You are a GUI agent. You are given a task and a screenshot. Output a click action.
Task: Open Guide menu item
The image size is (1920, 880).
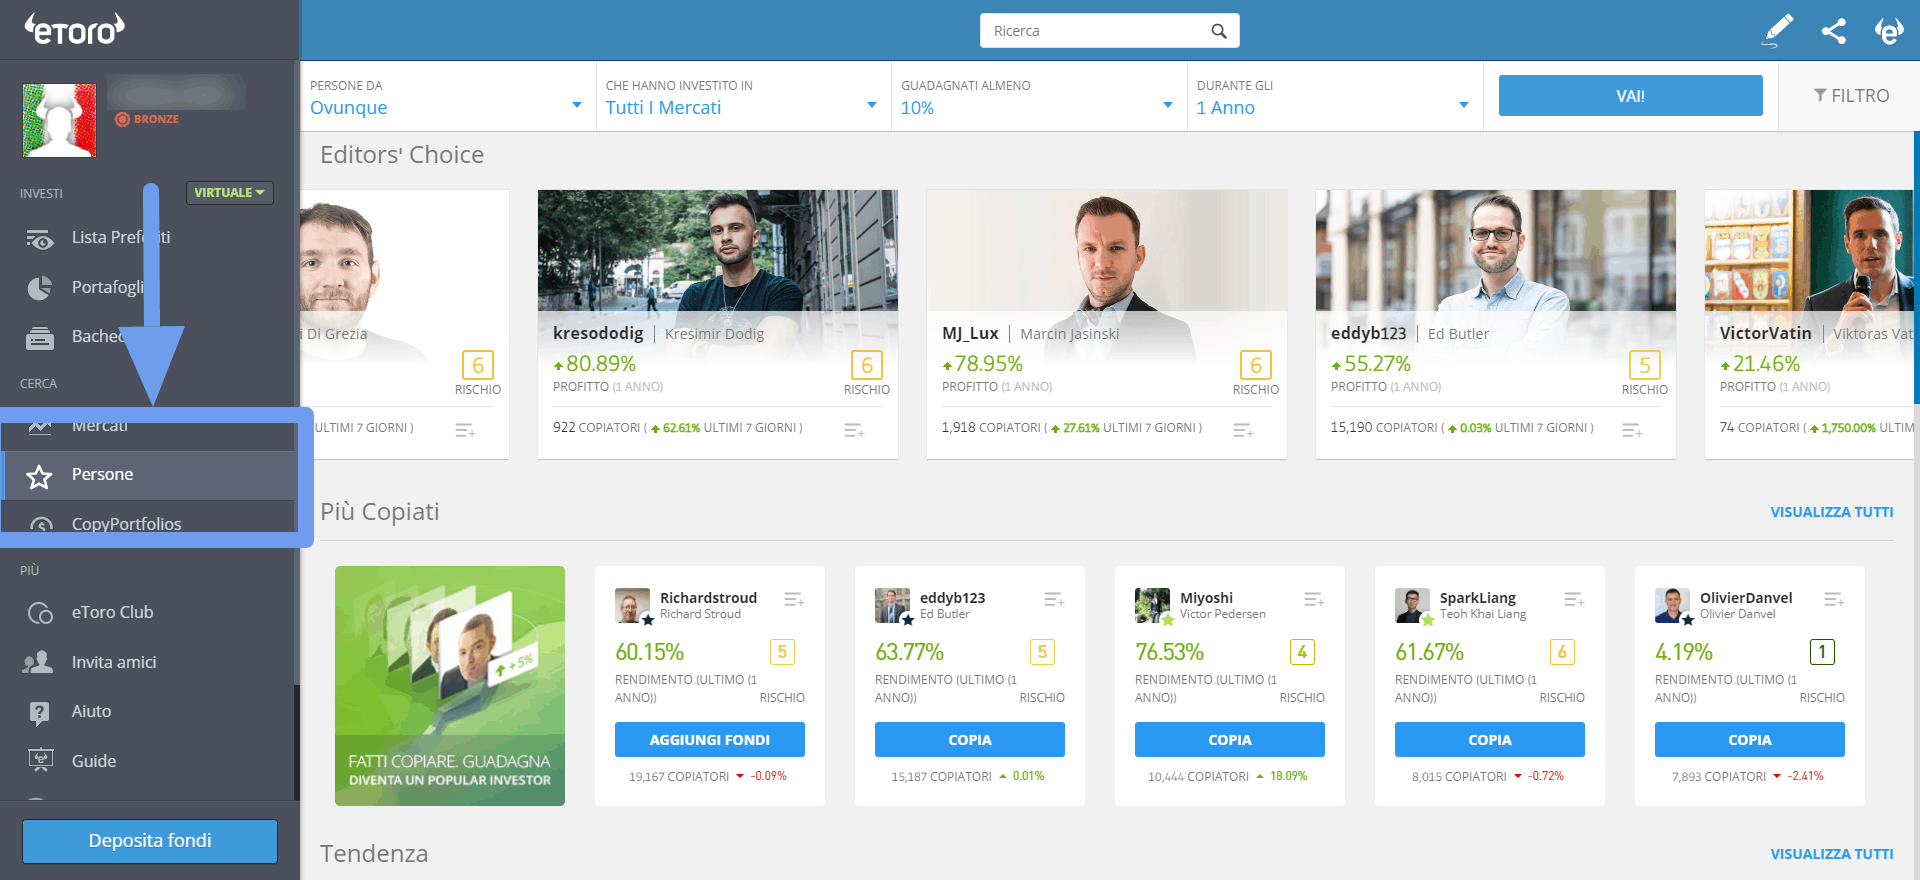click(x=94, y=761)
